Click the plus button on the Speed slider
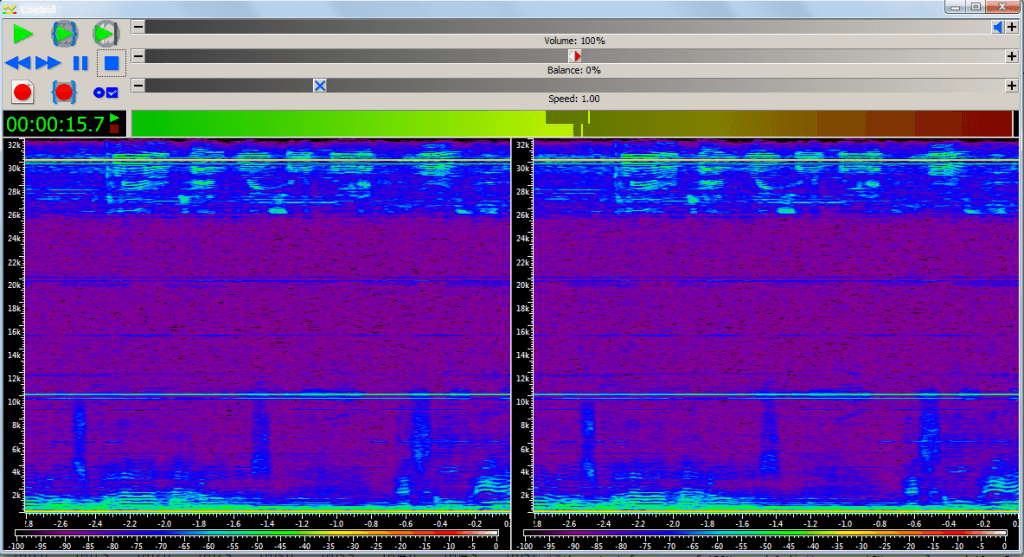1024x557 pixels. 1012,86
